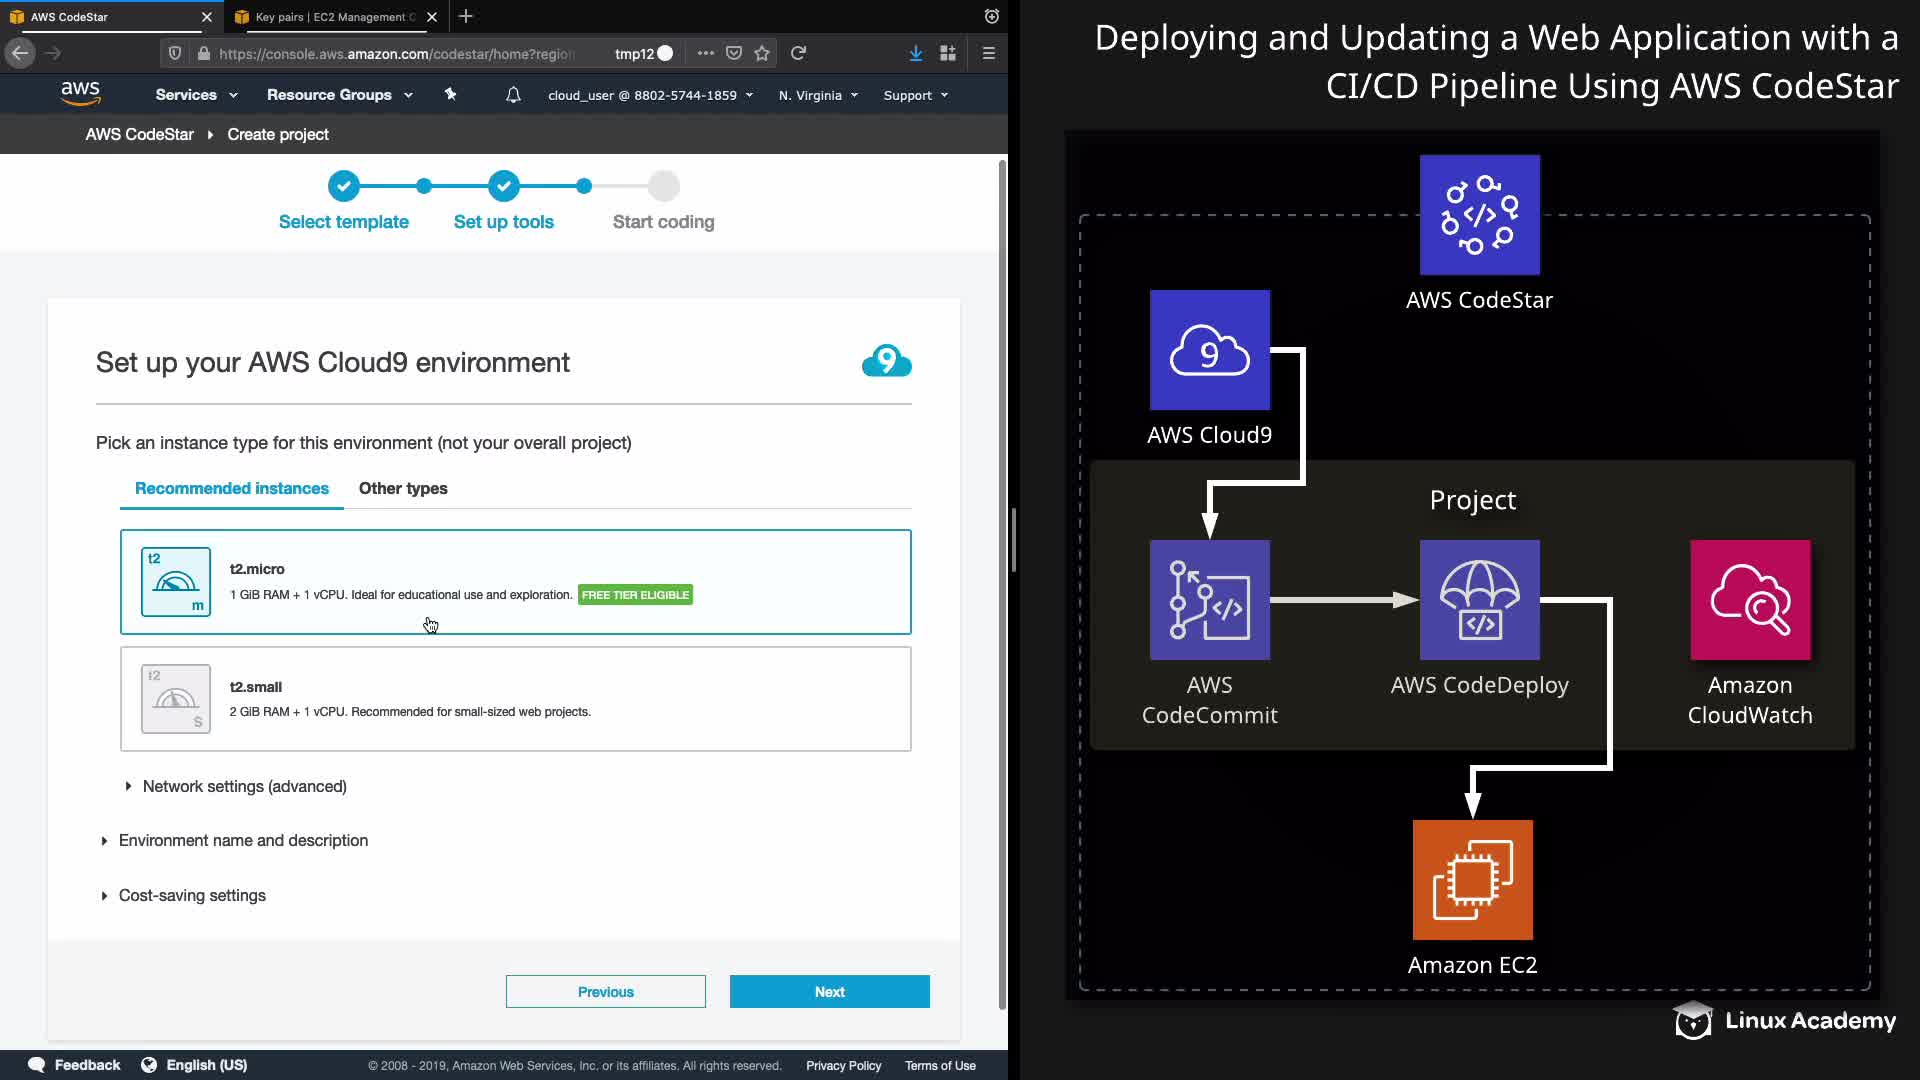Click the shield tracking protection icon
Screen dimensions: 1920x1080
(175, 53)
